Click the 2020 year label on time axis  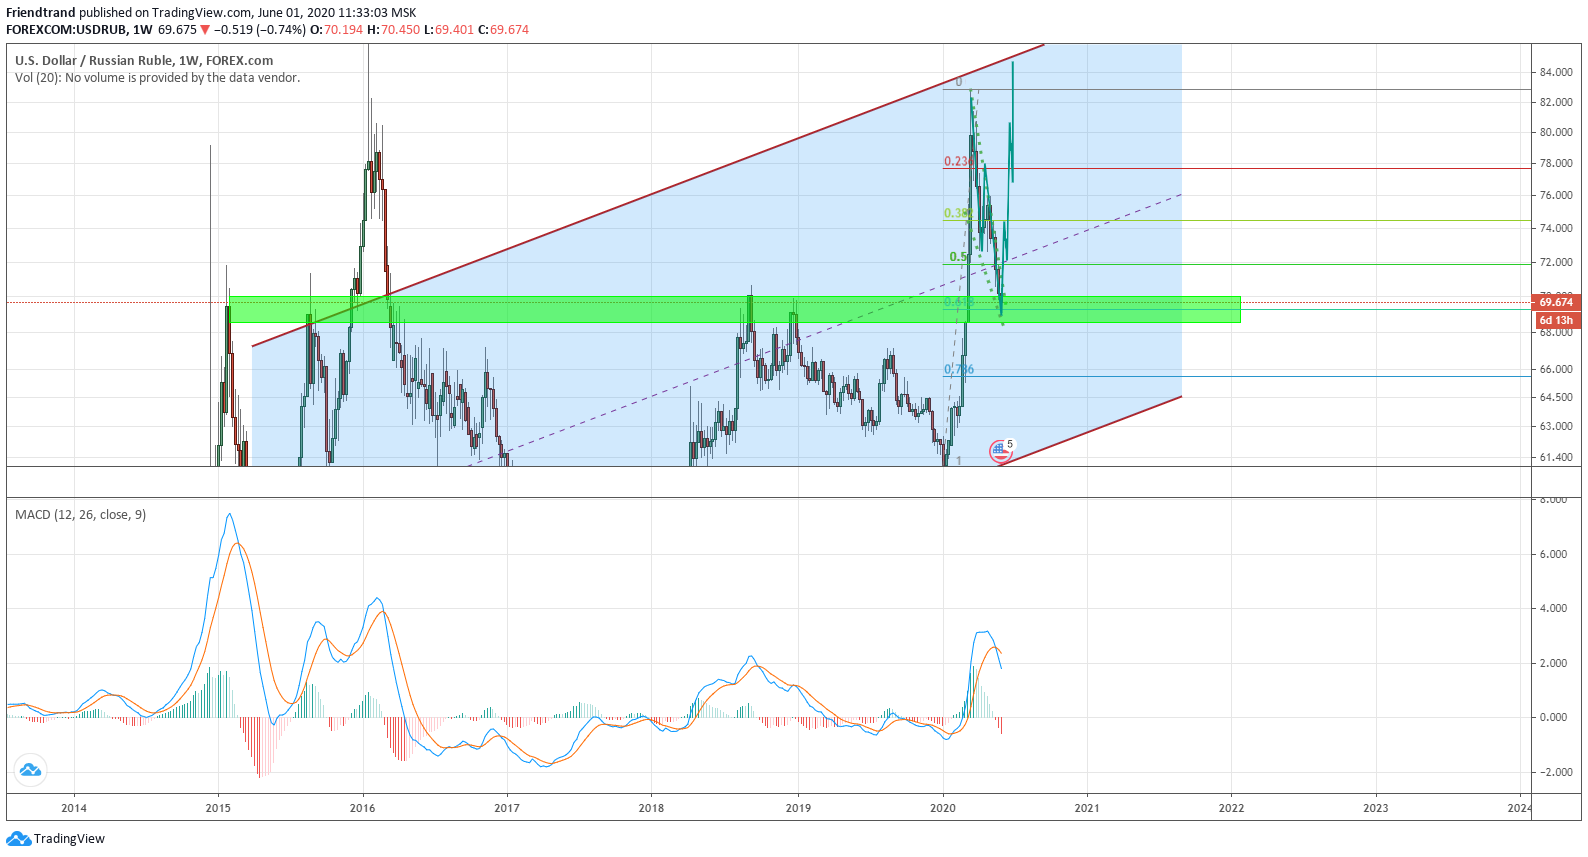pos(943,808)
